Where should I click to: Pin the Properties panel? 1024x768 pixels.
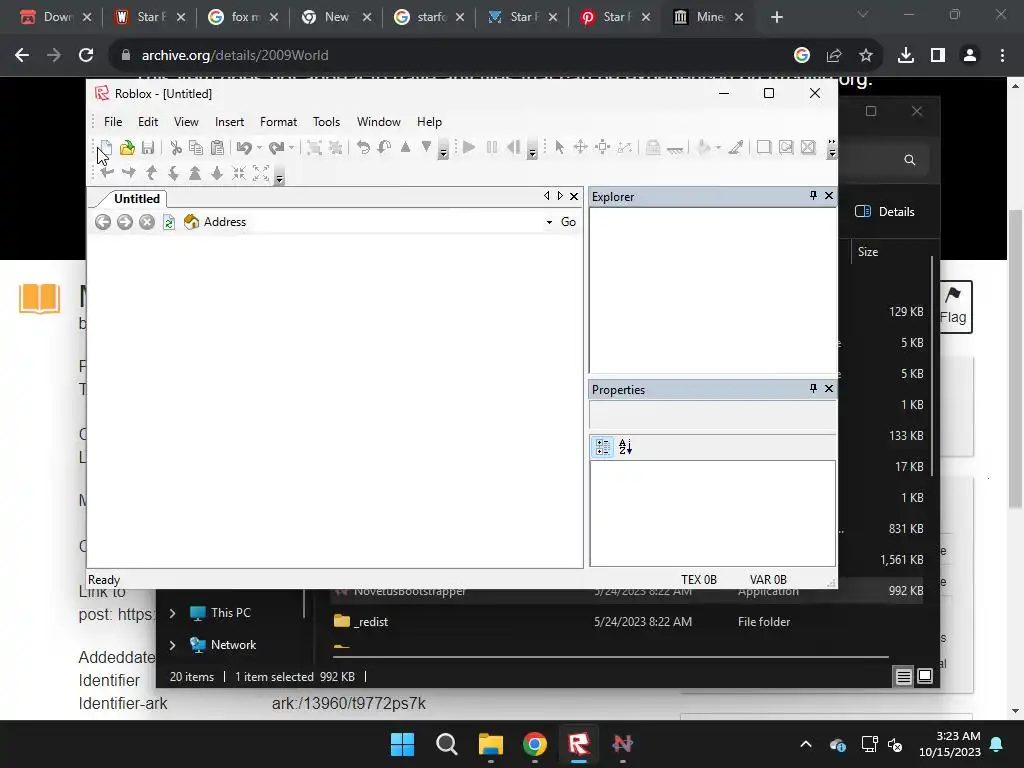(x=813, y=389)
